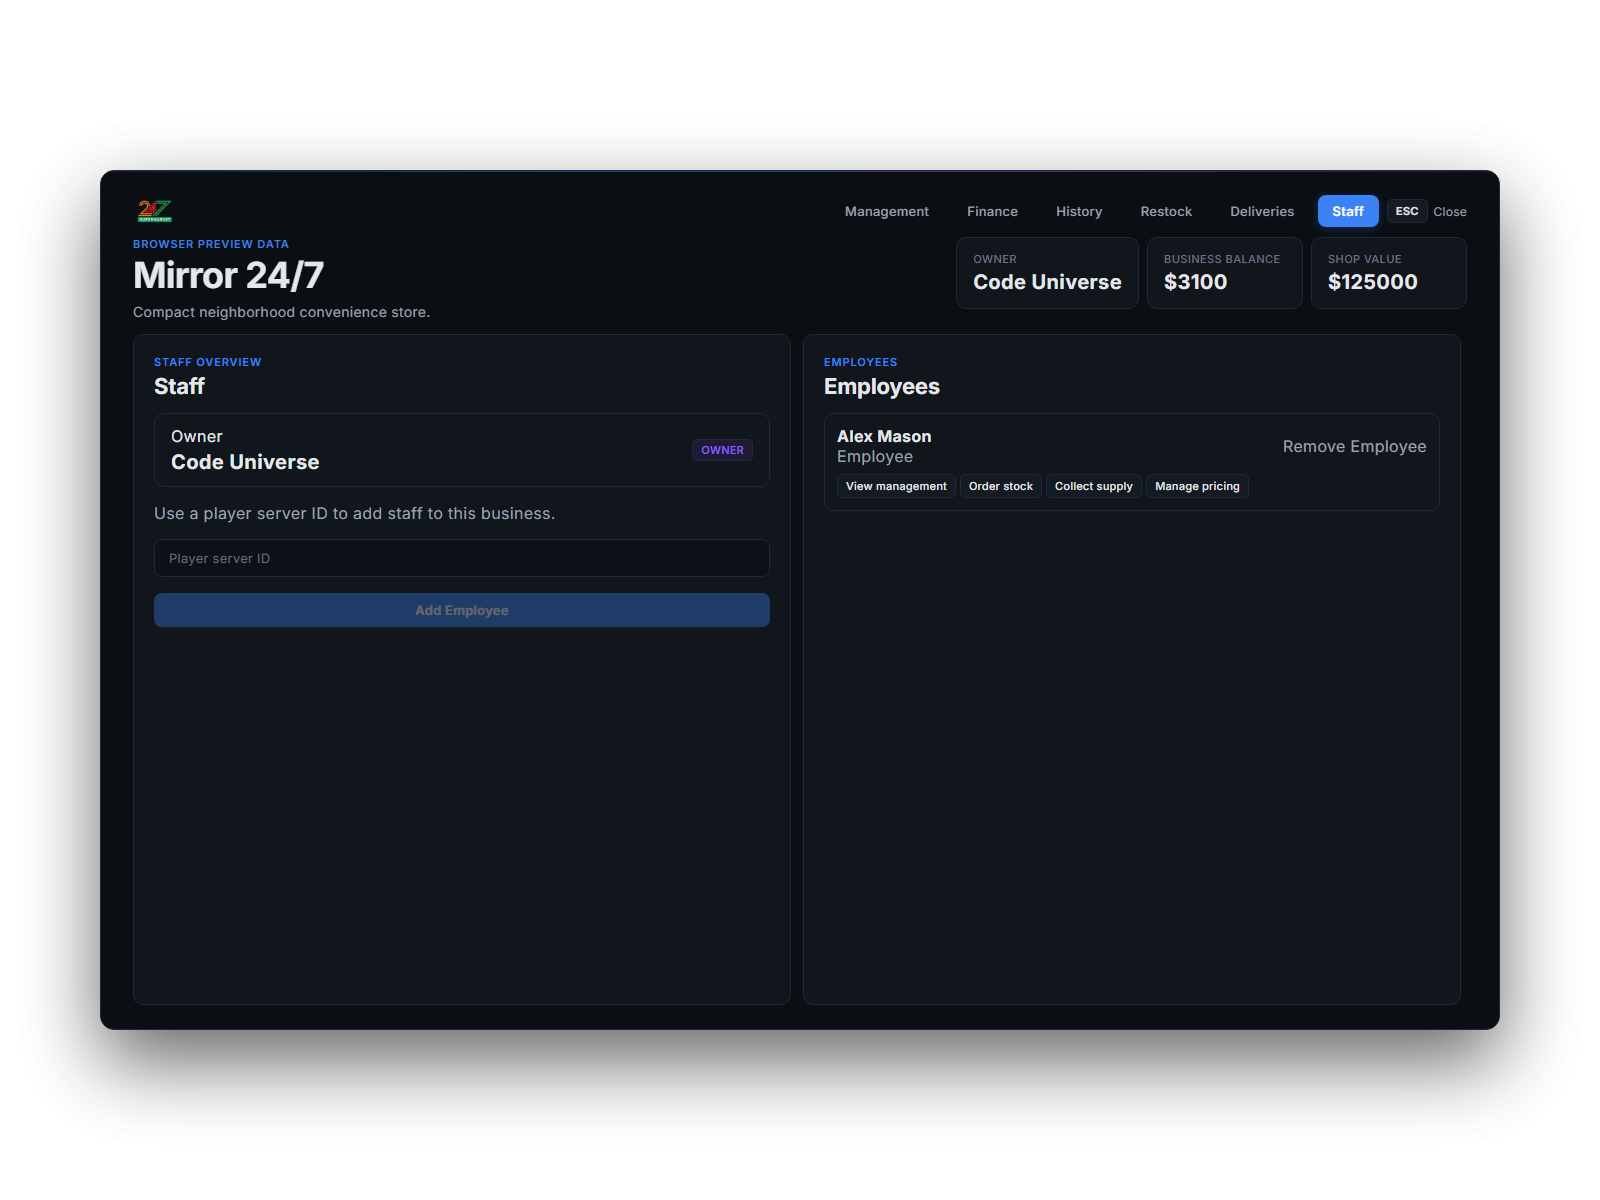
Task: Select the Staff tab
Action: 1348,211
